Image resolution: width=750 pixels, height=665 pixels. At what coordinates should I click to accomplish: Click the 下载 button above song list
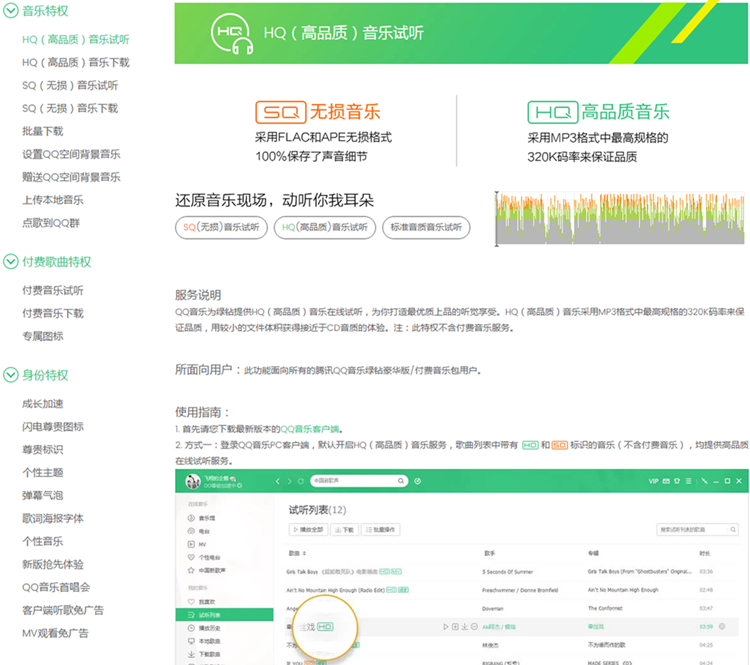click(x=344, y=530)
